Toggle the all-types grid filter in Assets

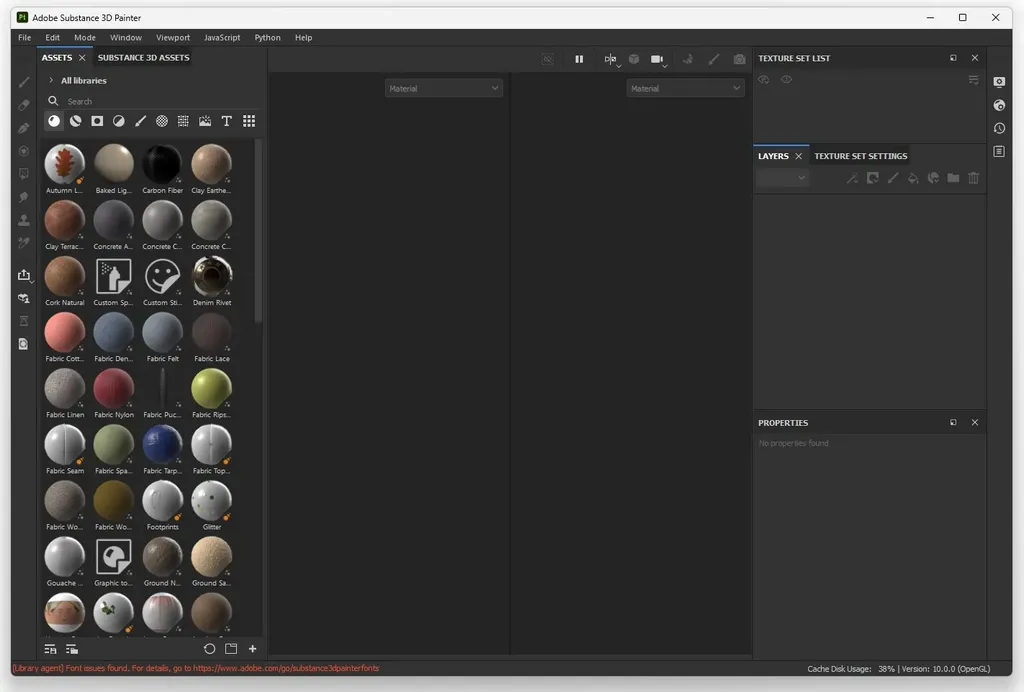pyautogui.click(x=249, y=121)
